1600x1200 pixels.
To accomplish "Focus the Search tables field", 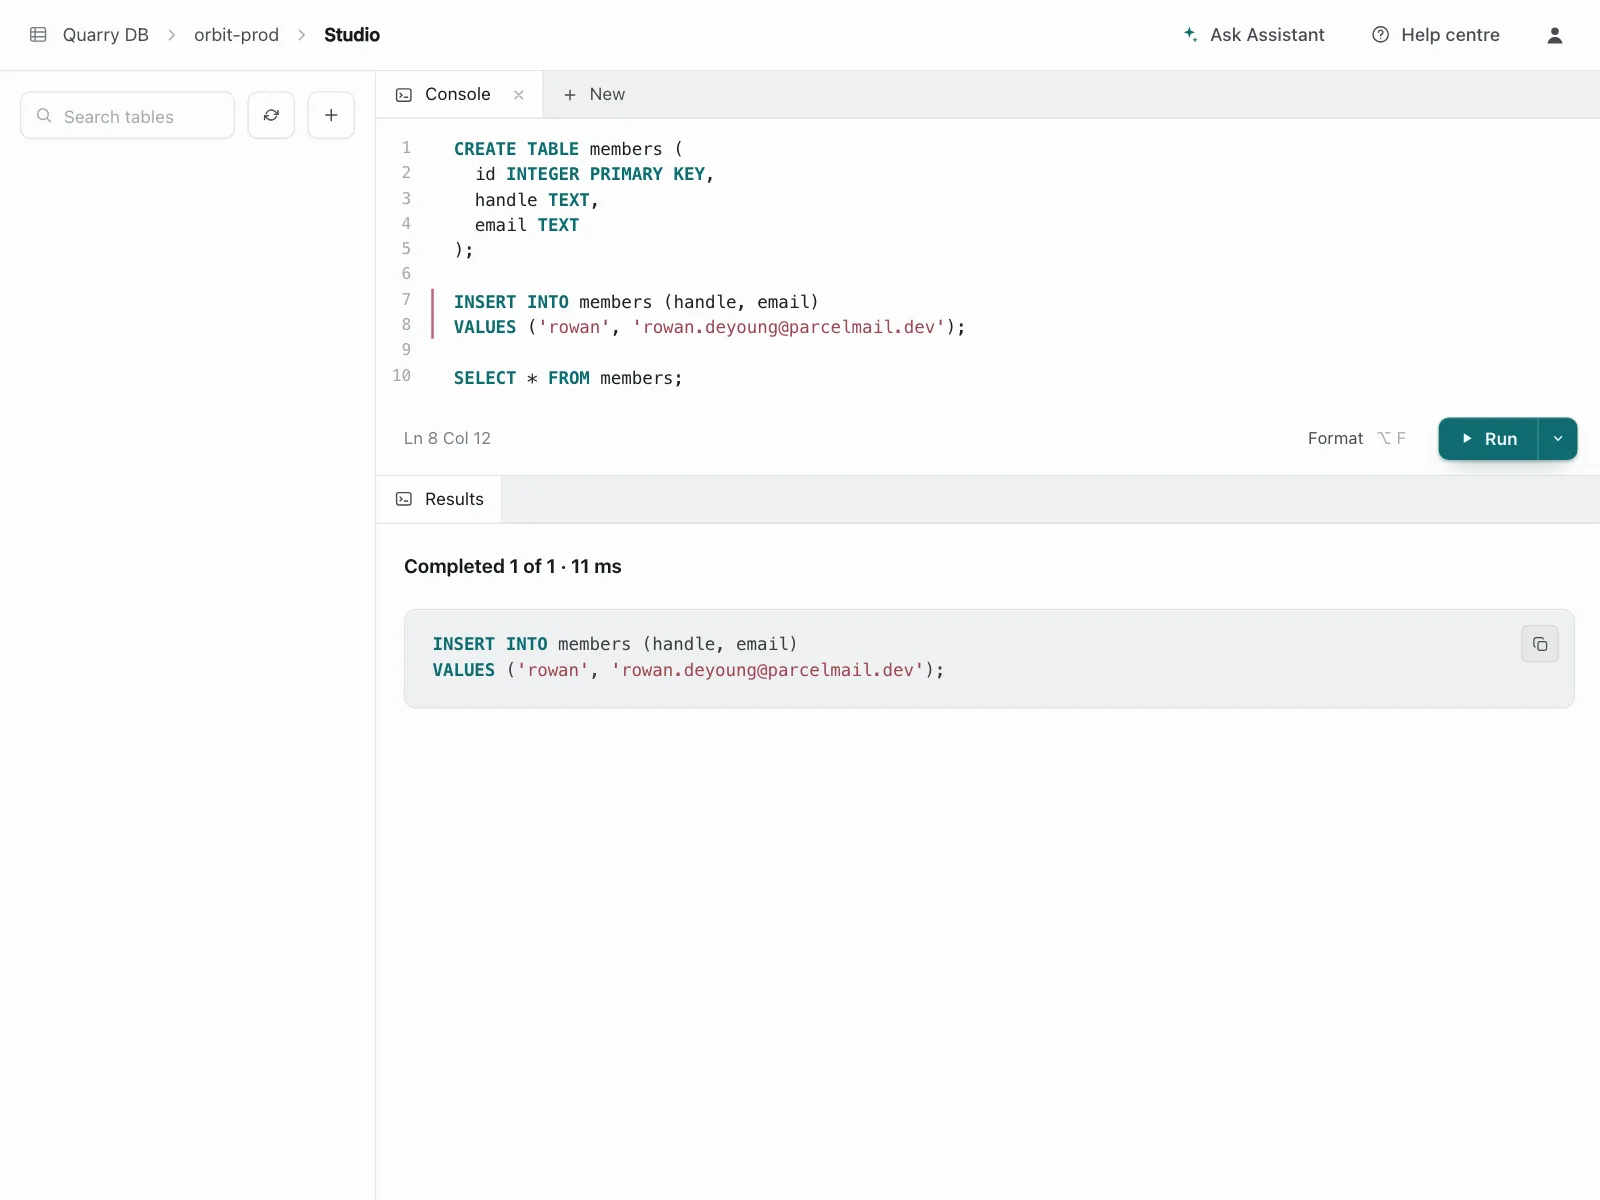I will 127,116.
